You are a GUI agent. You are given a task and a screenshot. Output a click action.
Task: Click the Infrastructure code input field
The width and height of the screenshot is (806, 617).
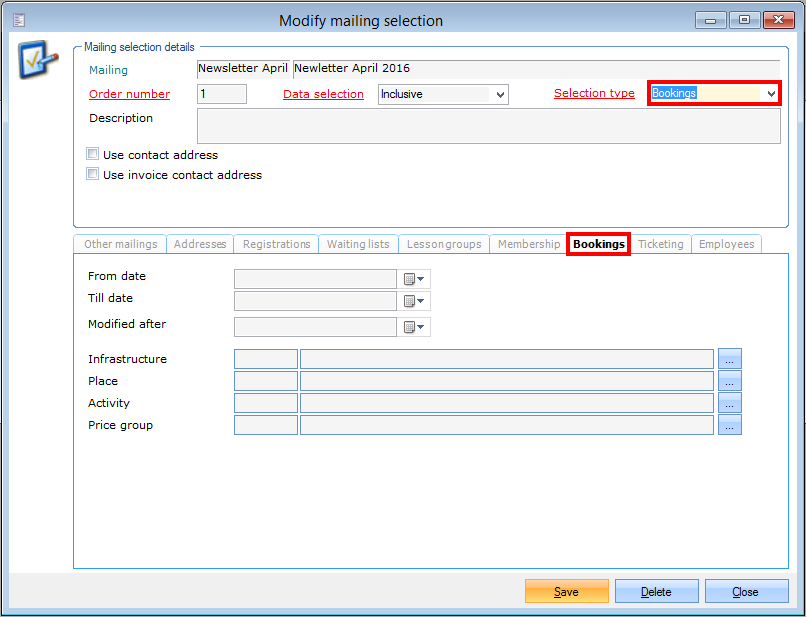266,359
